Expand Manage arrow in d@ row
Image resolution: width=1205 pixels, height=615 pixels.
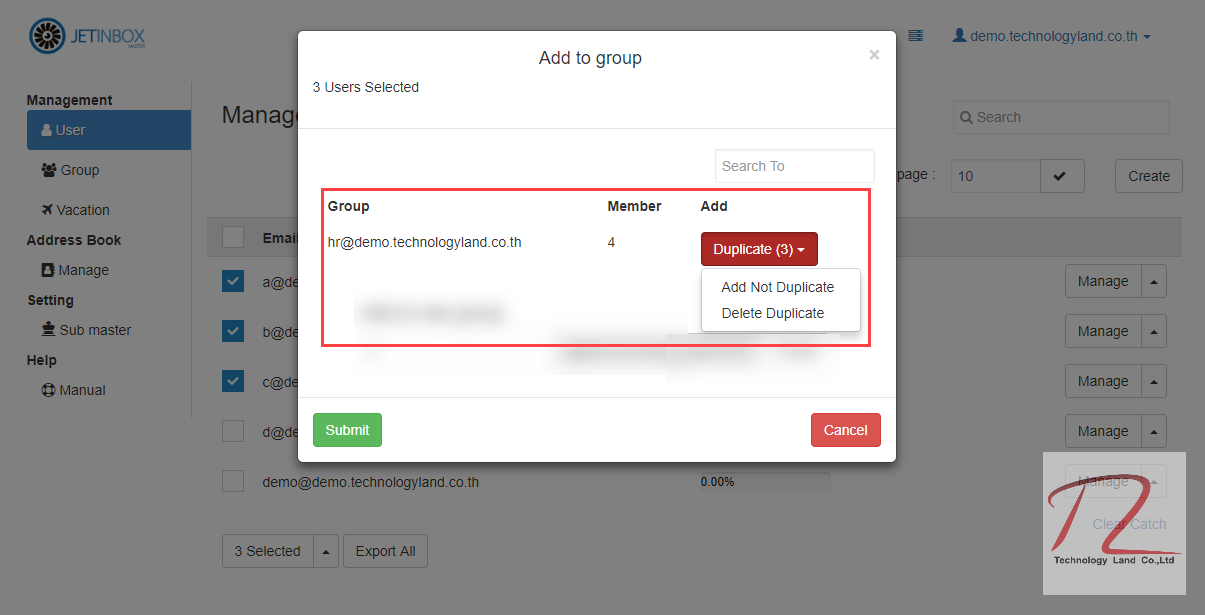(x=1154, y=431)
